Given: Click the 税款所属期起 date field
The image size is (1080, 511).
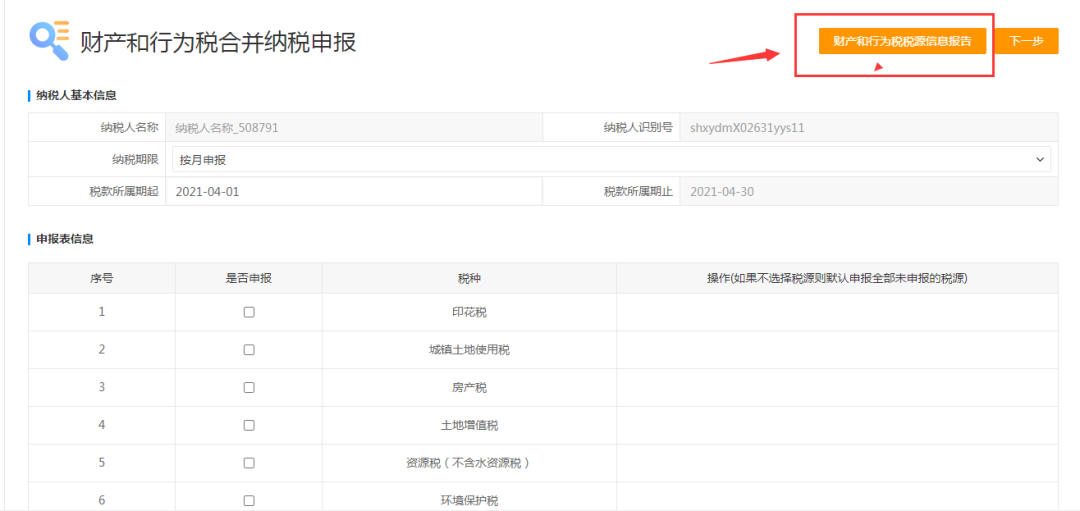Looking at the screenshot, I should pos(353,191).
